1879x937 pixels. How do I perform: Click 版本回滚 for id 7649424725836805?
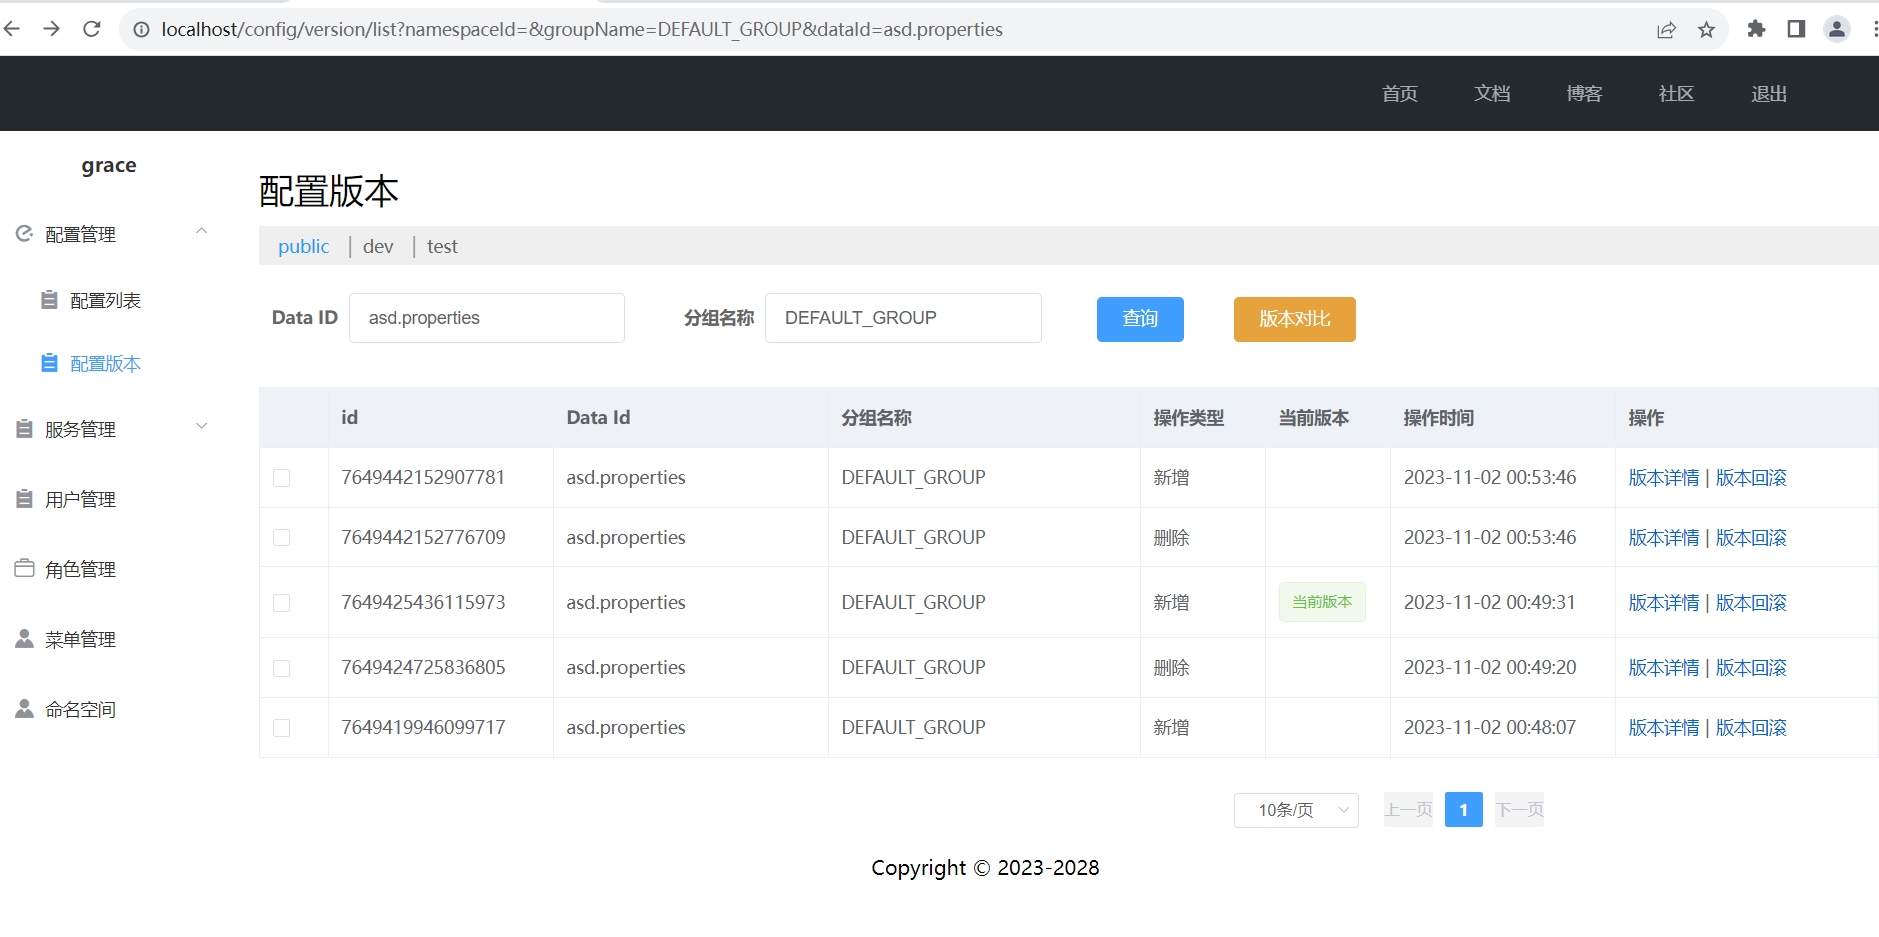point(1751,668)
